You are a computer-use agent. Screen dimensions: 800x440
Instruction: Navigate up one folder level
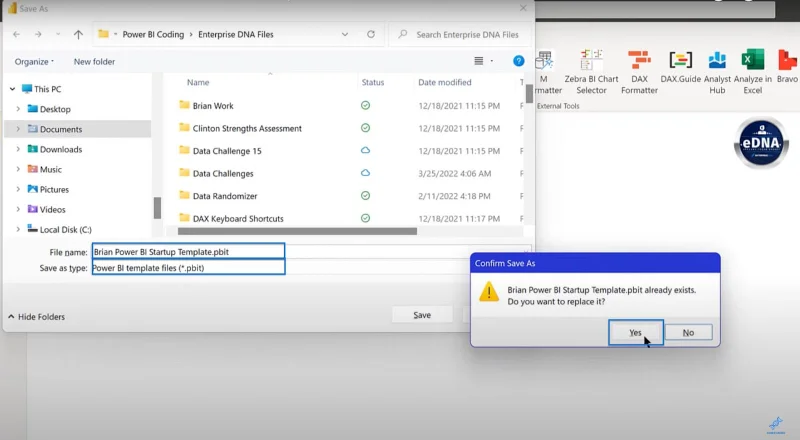[x=78, y=34]
